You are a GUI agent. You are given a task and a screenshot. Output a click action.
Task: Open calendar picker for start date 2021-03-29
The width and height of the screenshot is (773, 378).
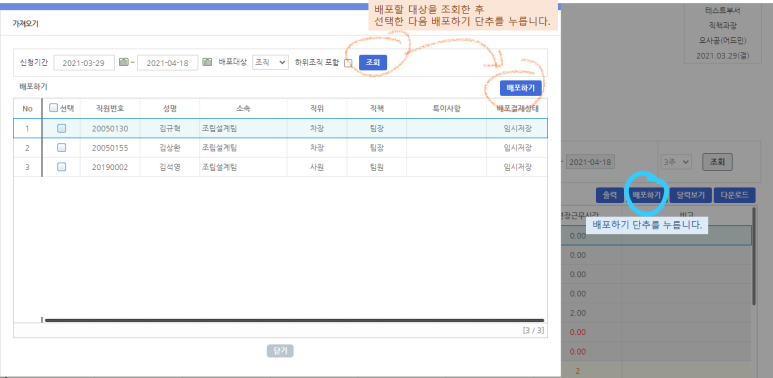[123, 62]
